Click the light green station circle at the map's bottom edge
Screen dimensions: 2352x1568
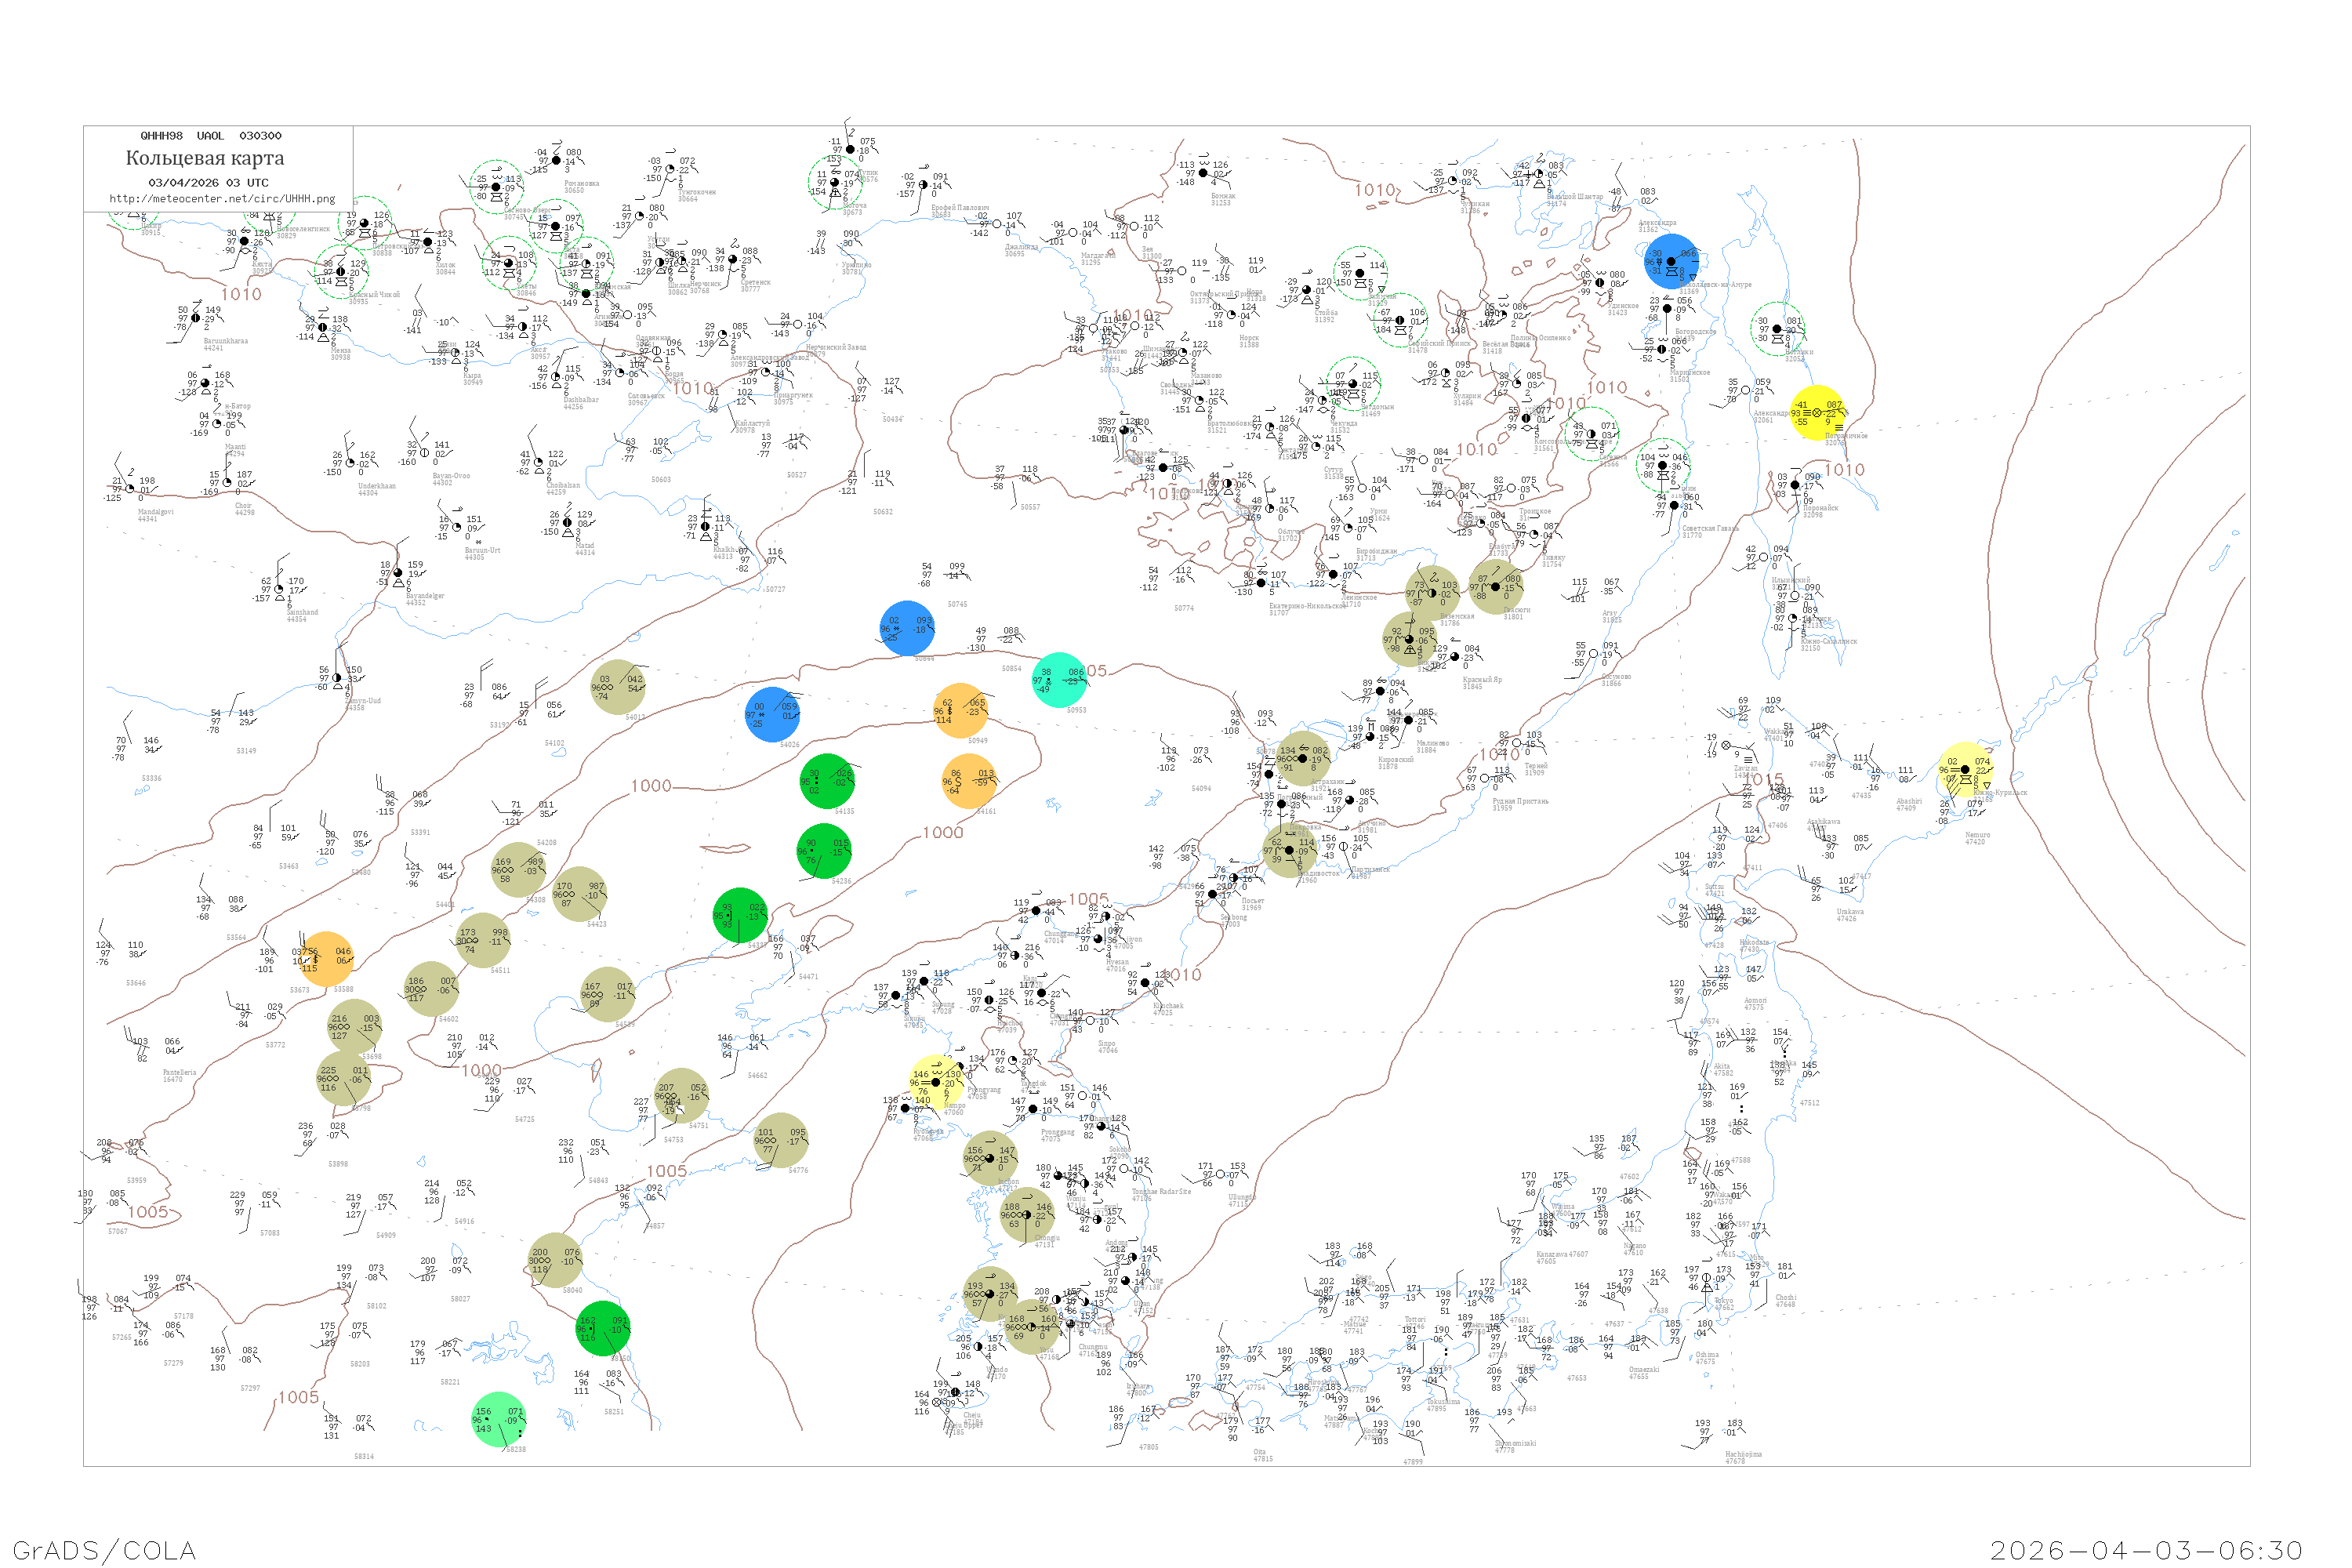[498, 1420]
